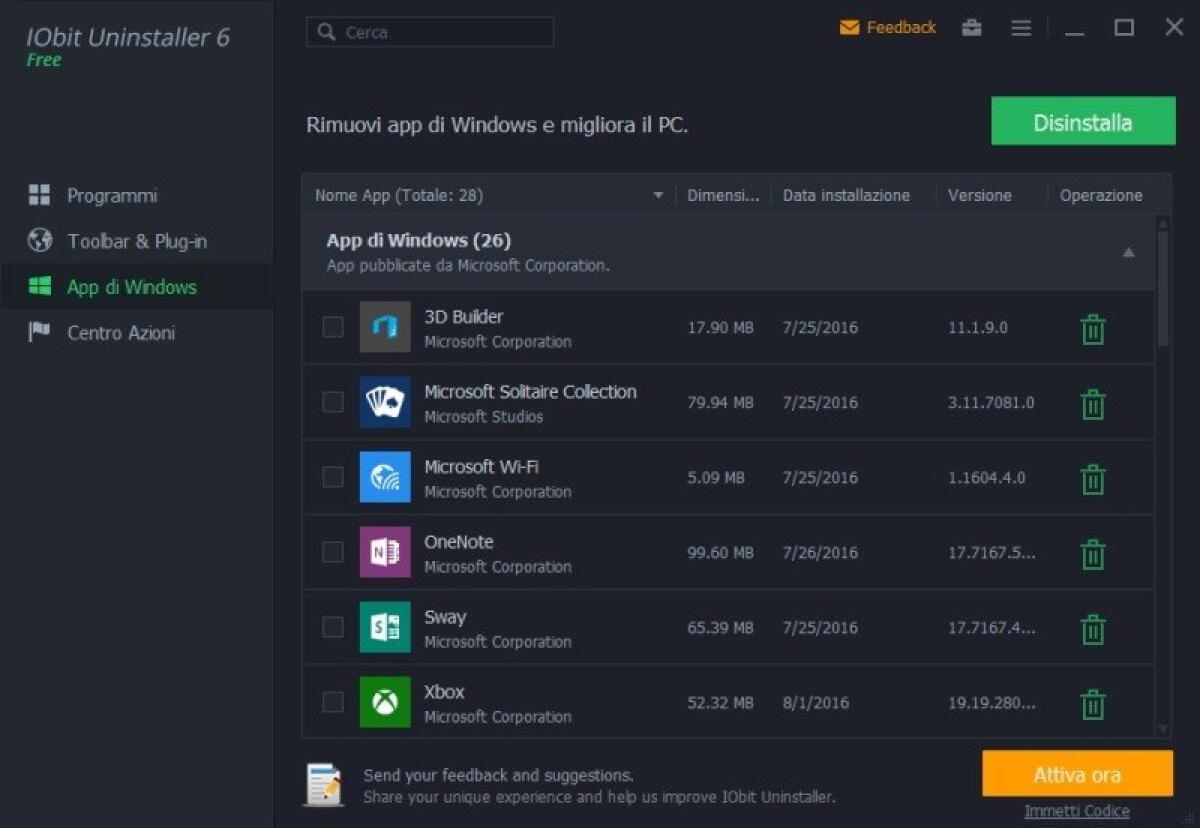Open the Immetti Codice link
The height and width of the screenshot is (828, 1200).
click(x=1077, y=810)
